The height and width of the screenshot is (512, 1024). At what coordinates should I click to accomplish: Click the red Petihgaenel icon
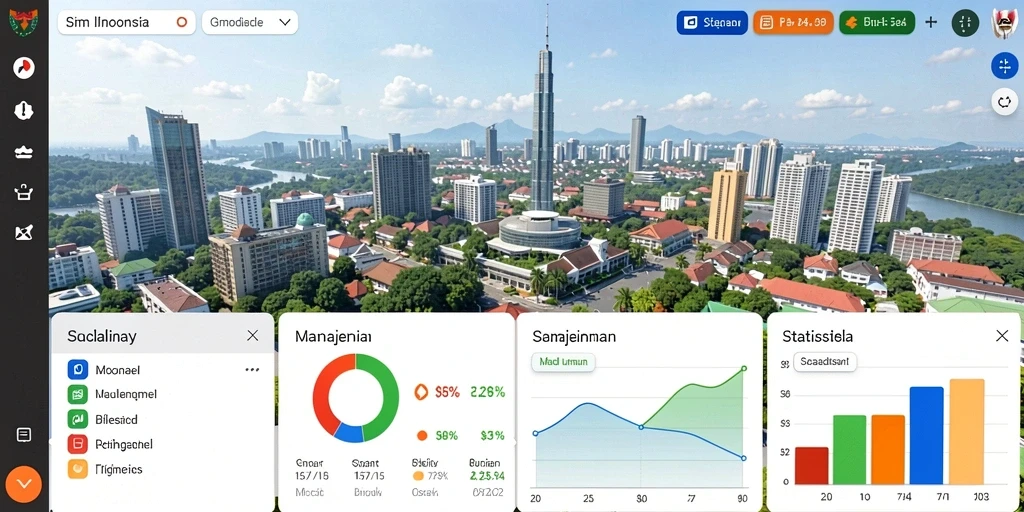click(78, 444)
